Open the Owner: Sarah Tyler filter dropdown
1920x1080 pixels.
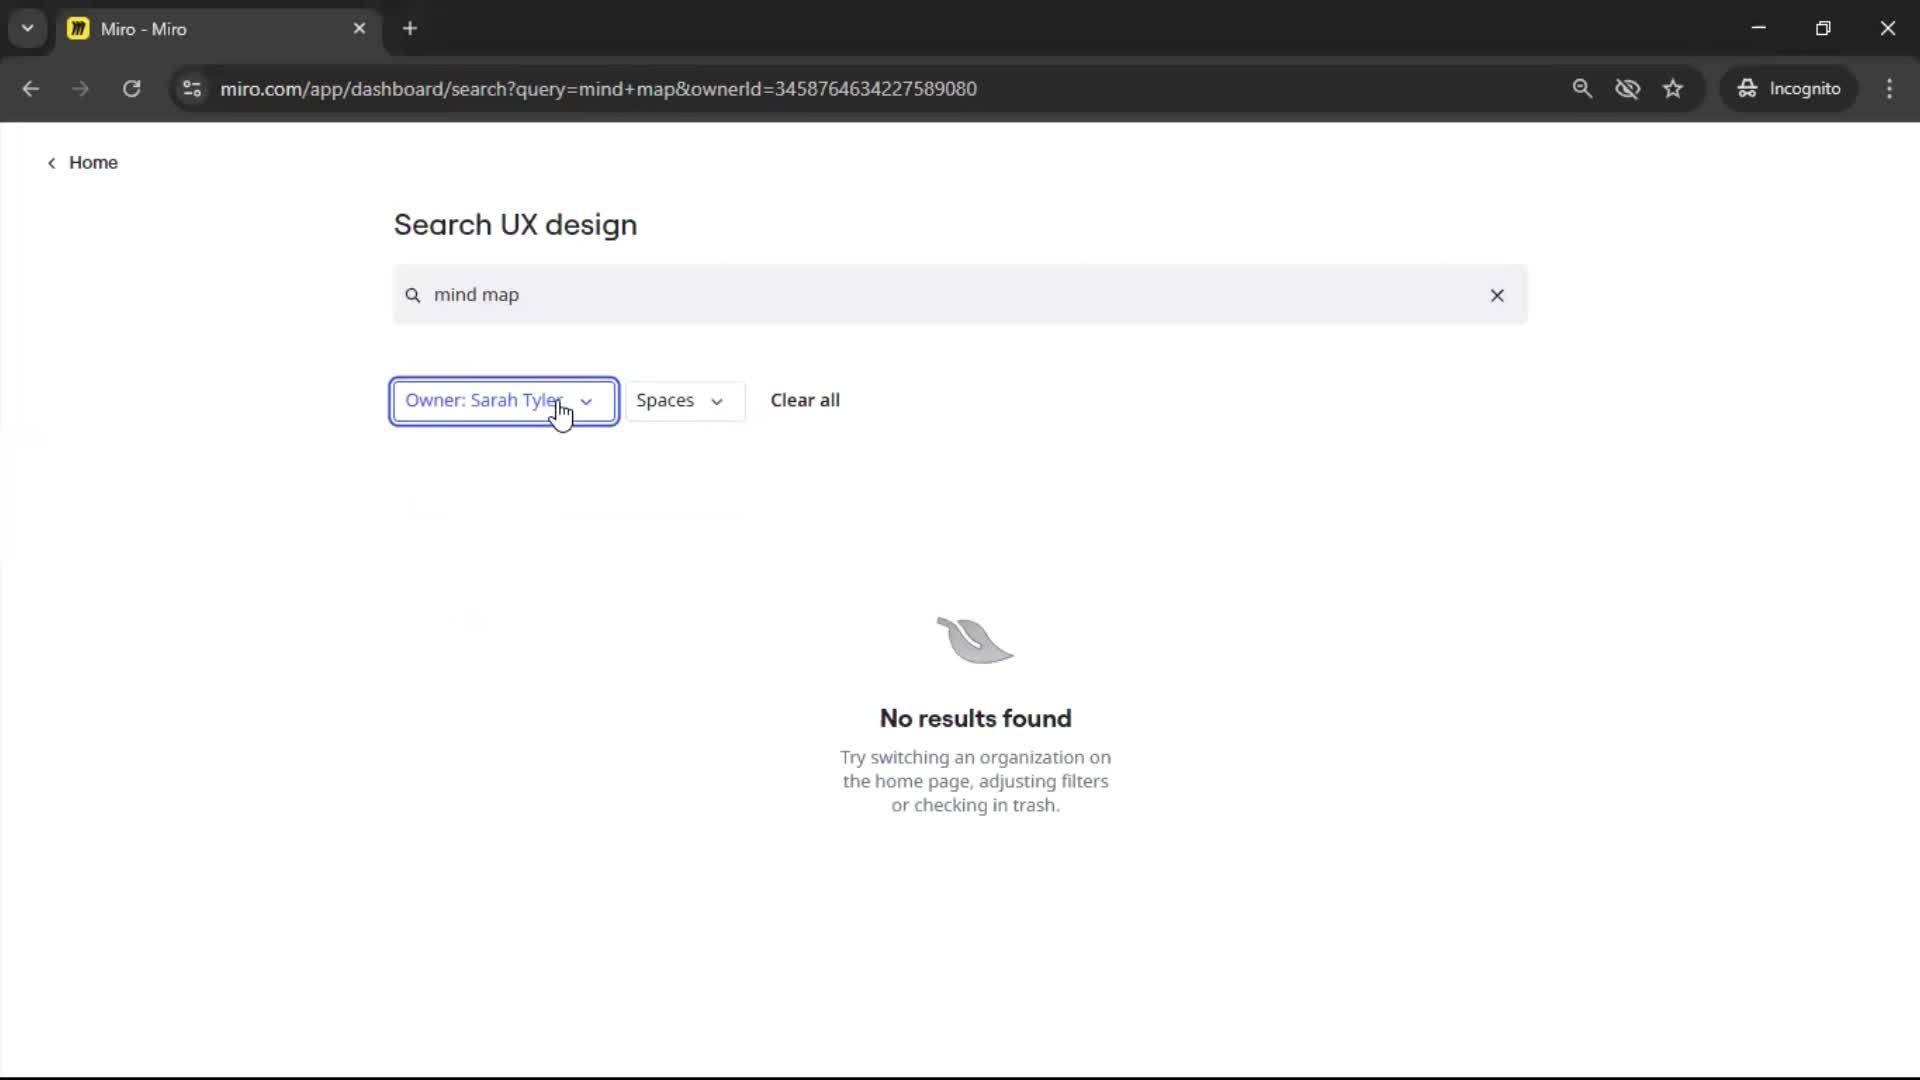coord(504,401)
